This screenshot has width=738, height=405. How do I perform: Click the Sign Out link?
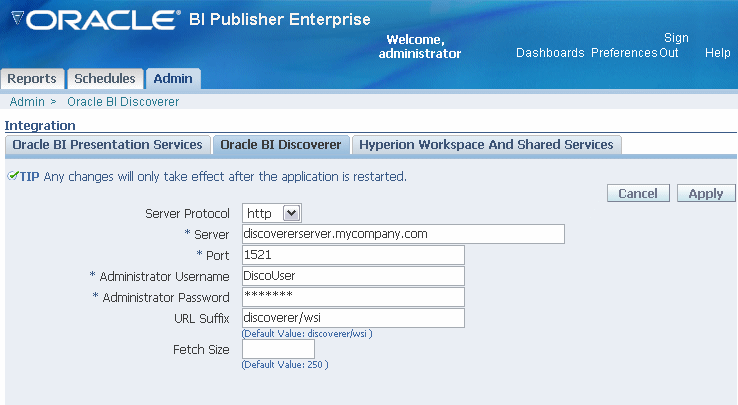(x=673, y=45)
